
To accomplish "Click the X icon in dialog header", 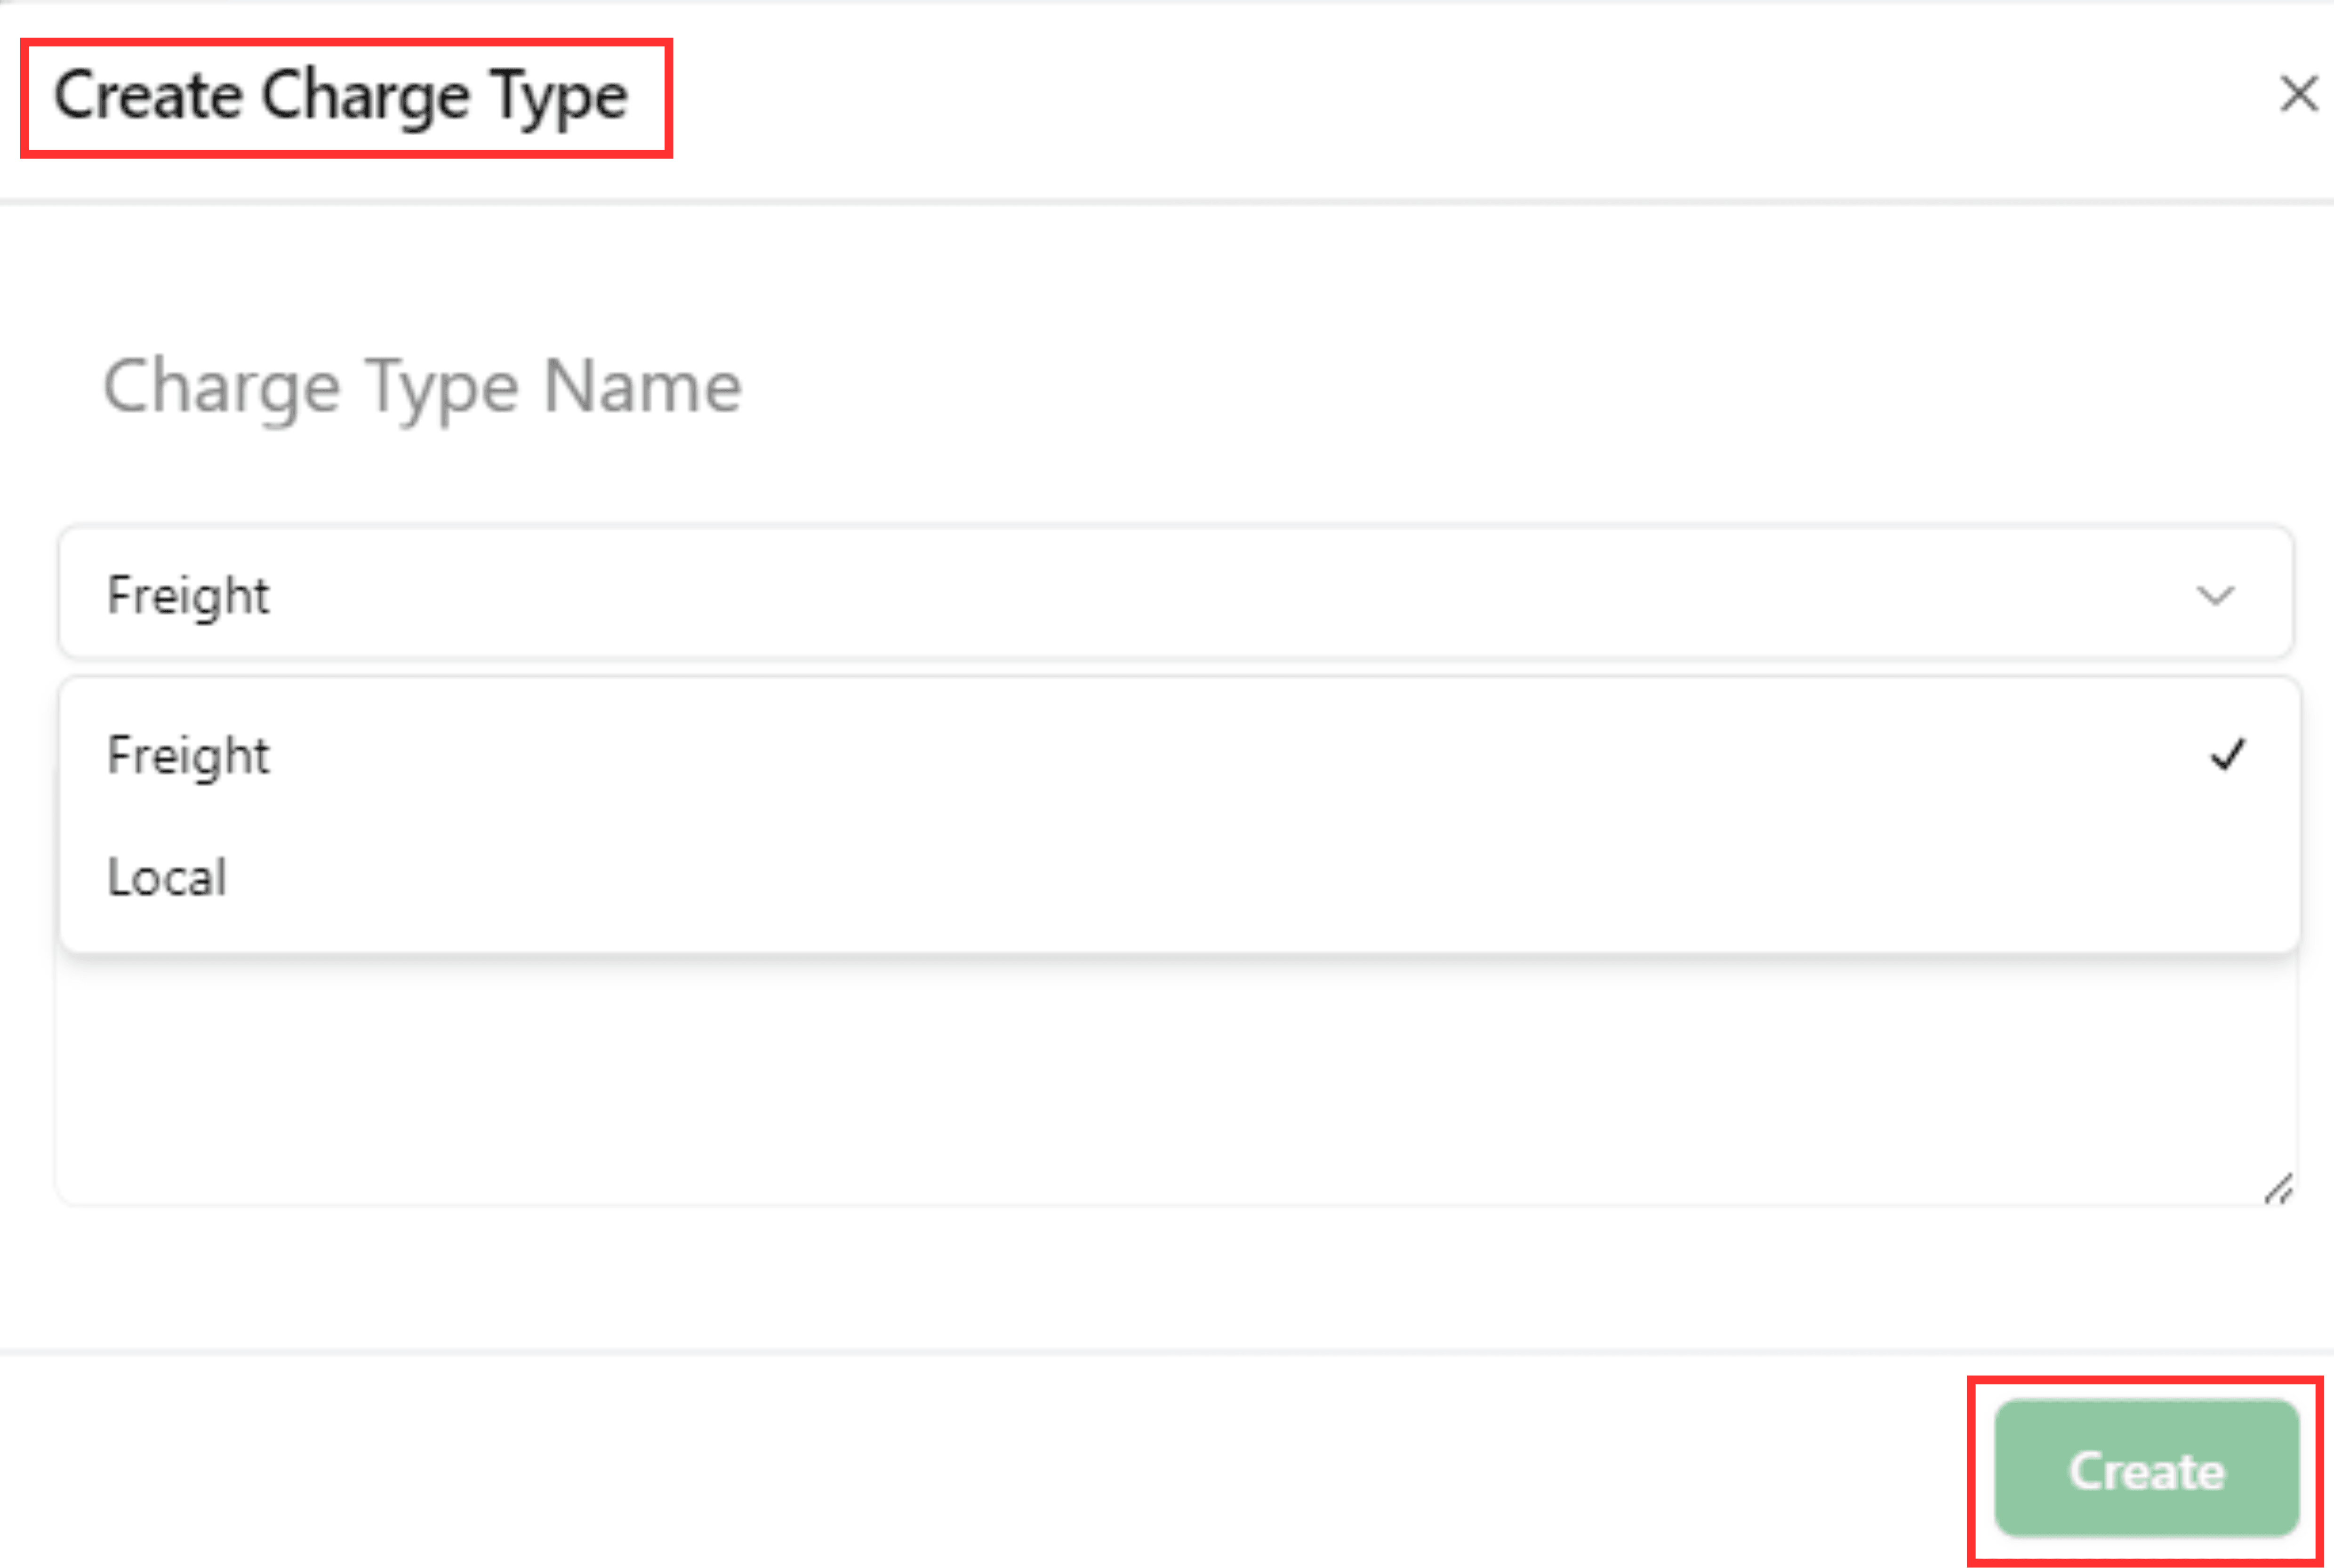I will tap(2298, 95).
